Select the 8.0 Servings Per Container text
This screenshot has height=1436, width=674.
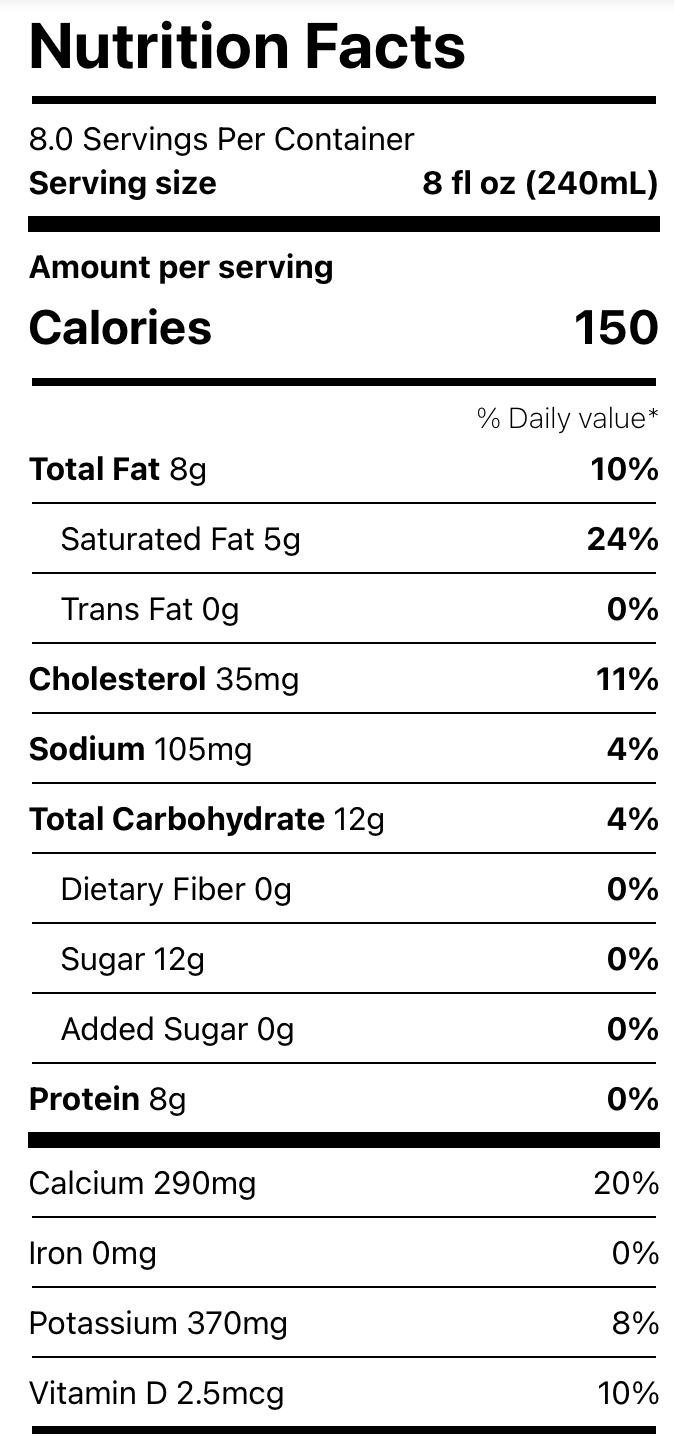[221, 139]
